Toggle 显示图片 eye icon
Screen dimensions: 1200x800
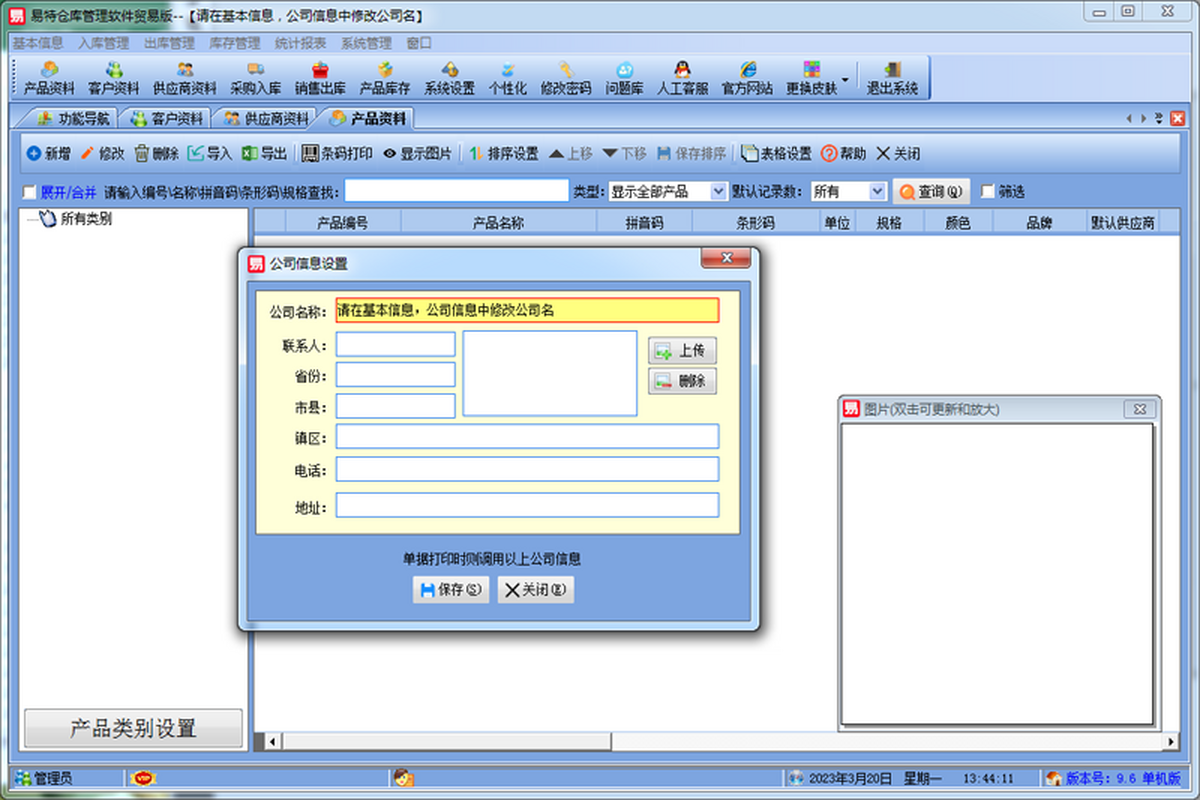[x=417, y=154]
